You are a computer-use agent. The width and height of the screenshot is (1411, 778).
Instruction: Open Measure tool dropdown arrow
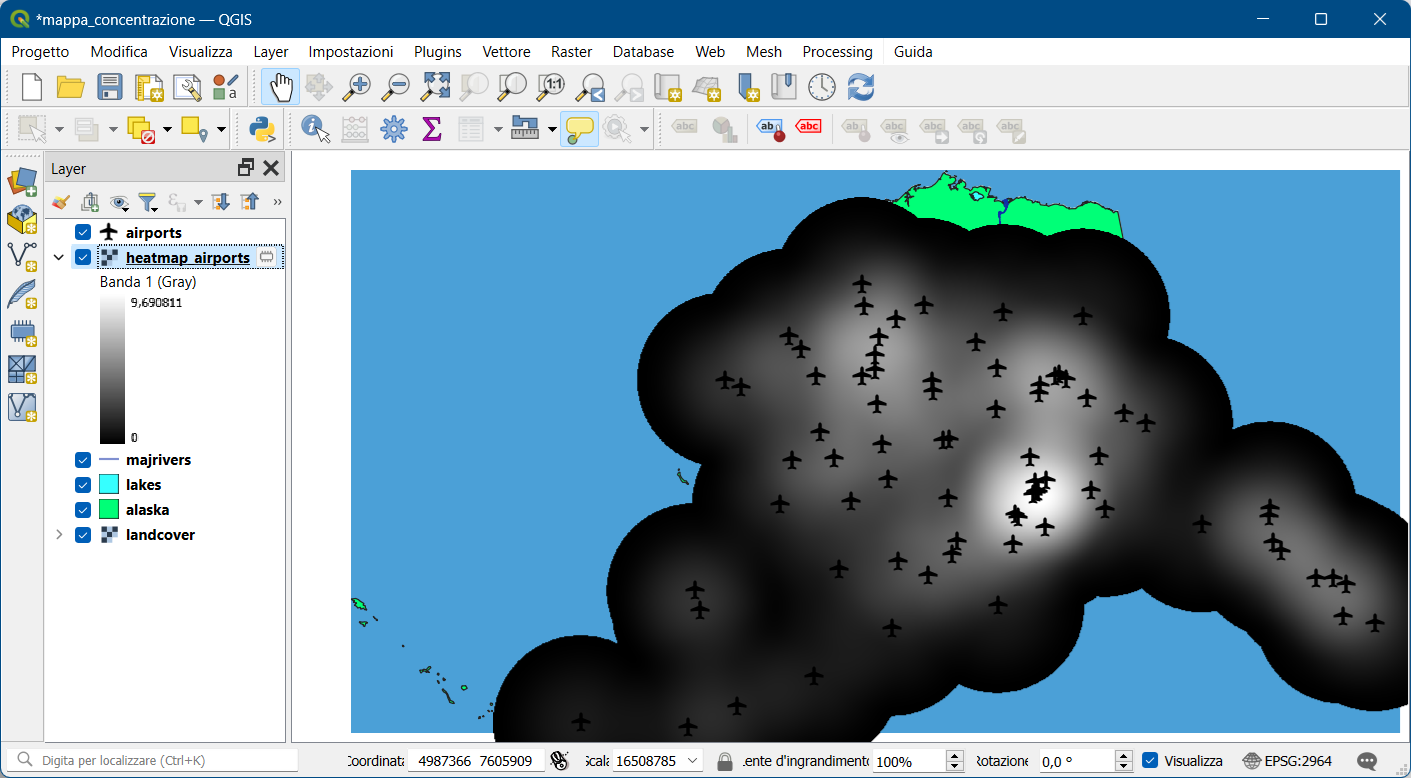pos(552,129)
